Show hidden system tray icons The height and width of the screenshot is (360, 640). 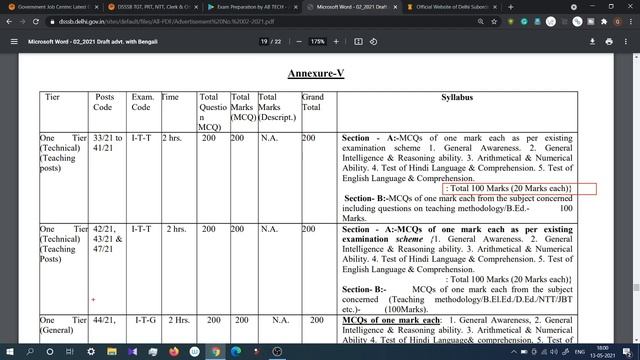[513, 351]
